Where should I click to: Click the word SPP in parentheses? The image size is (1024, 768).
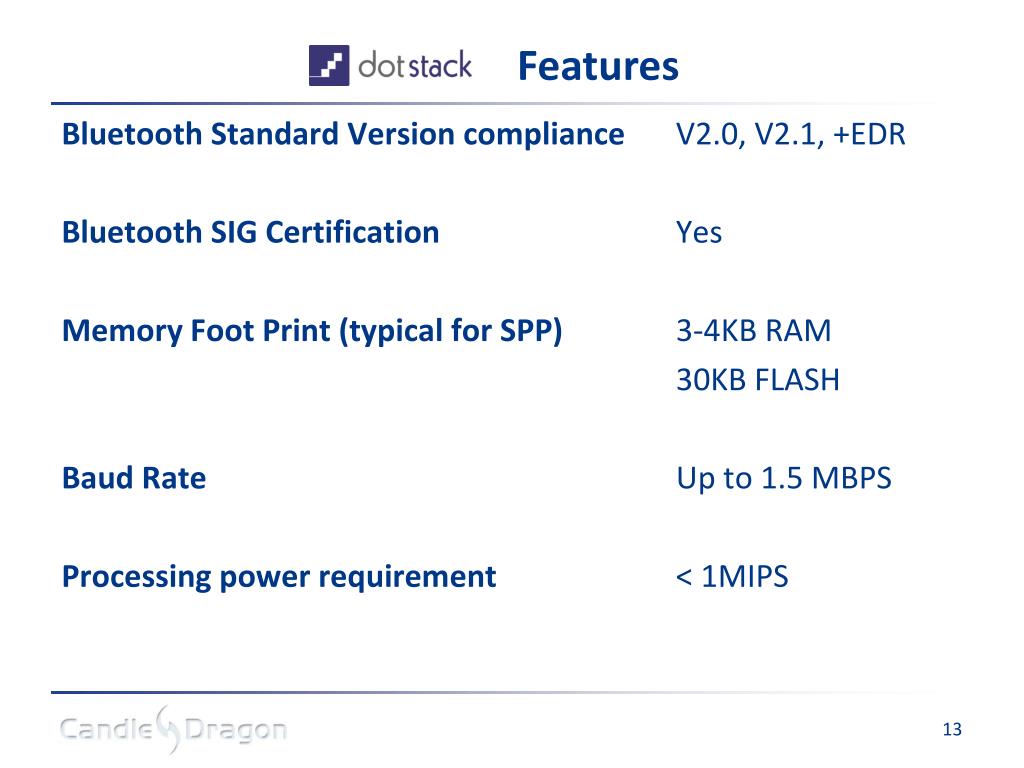point(527,330)
